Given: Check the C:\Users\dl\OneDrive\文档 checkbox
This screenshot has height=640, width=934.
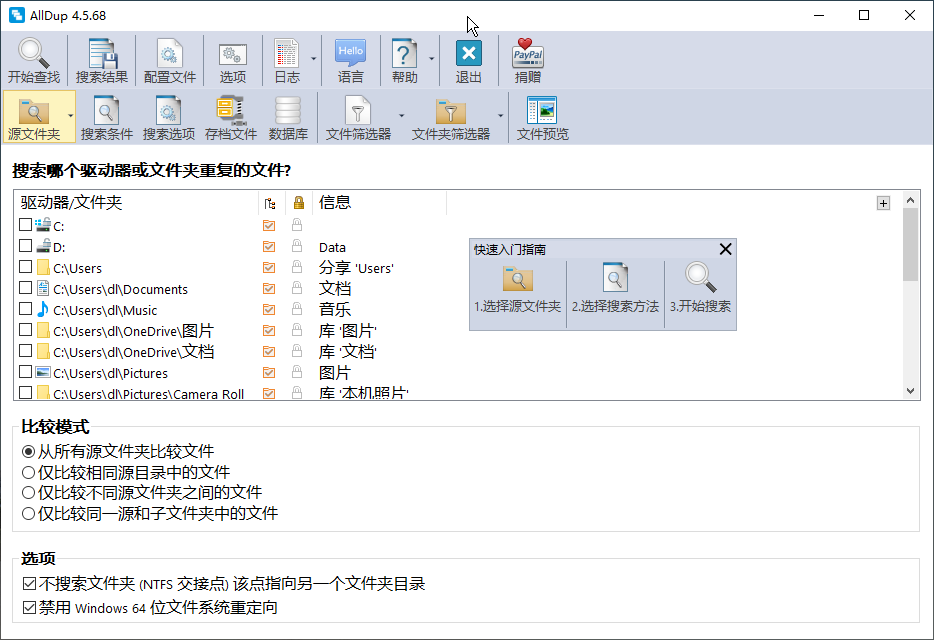Looking at the screenshot, I should point(25,350).
